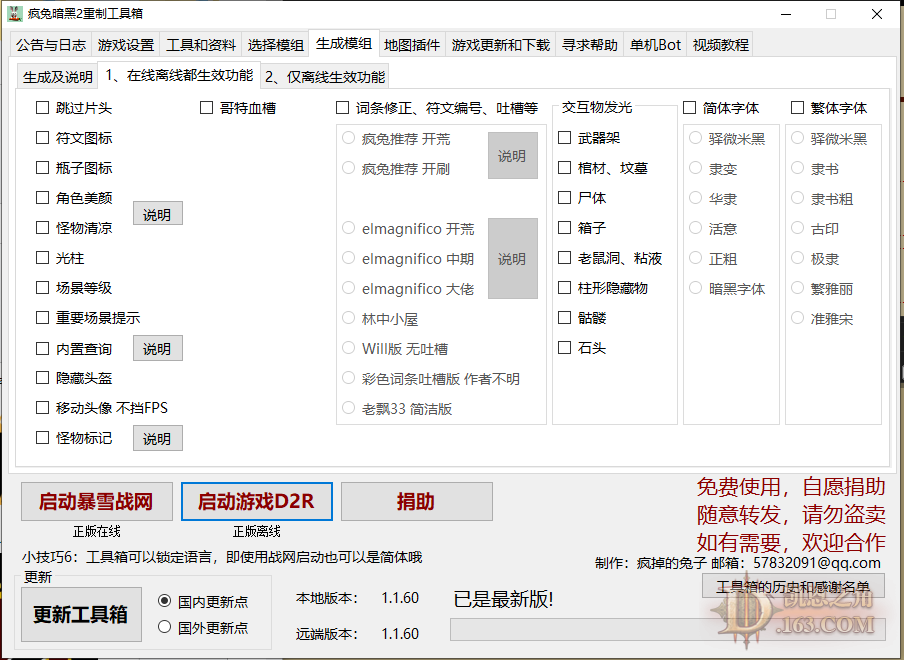Switch to the 生成及说明 sub-tab
This screenshot has height=660, width=904.
pos(58,77)
